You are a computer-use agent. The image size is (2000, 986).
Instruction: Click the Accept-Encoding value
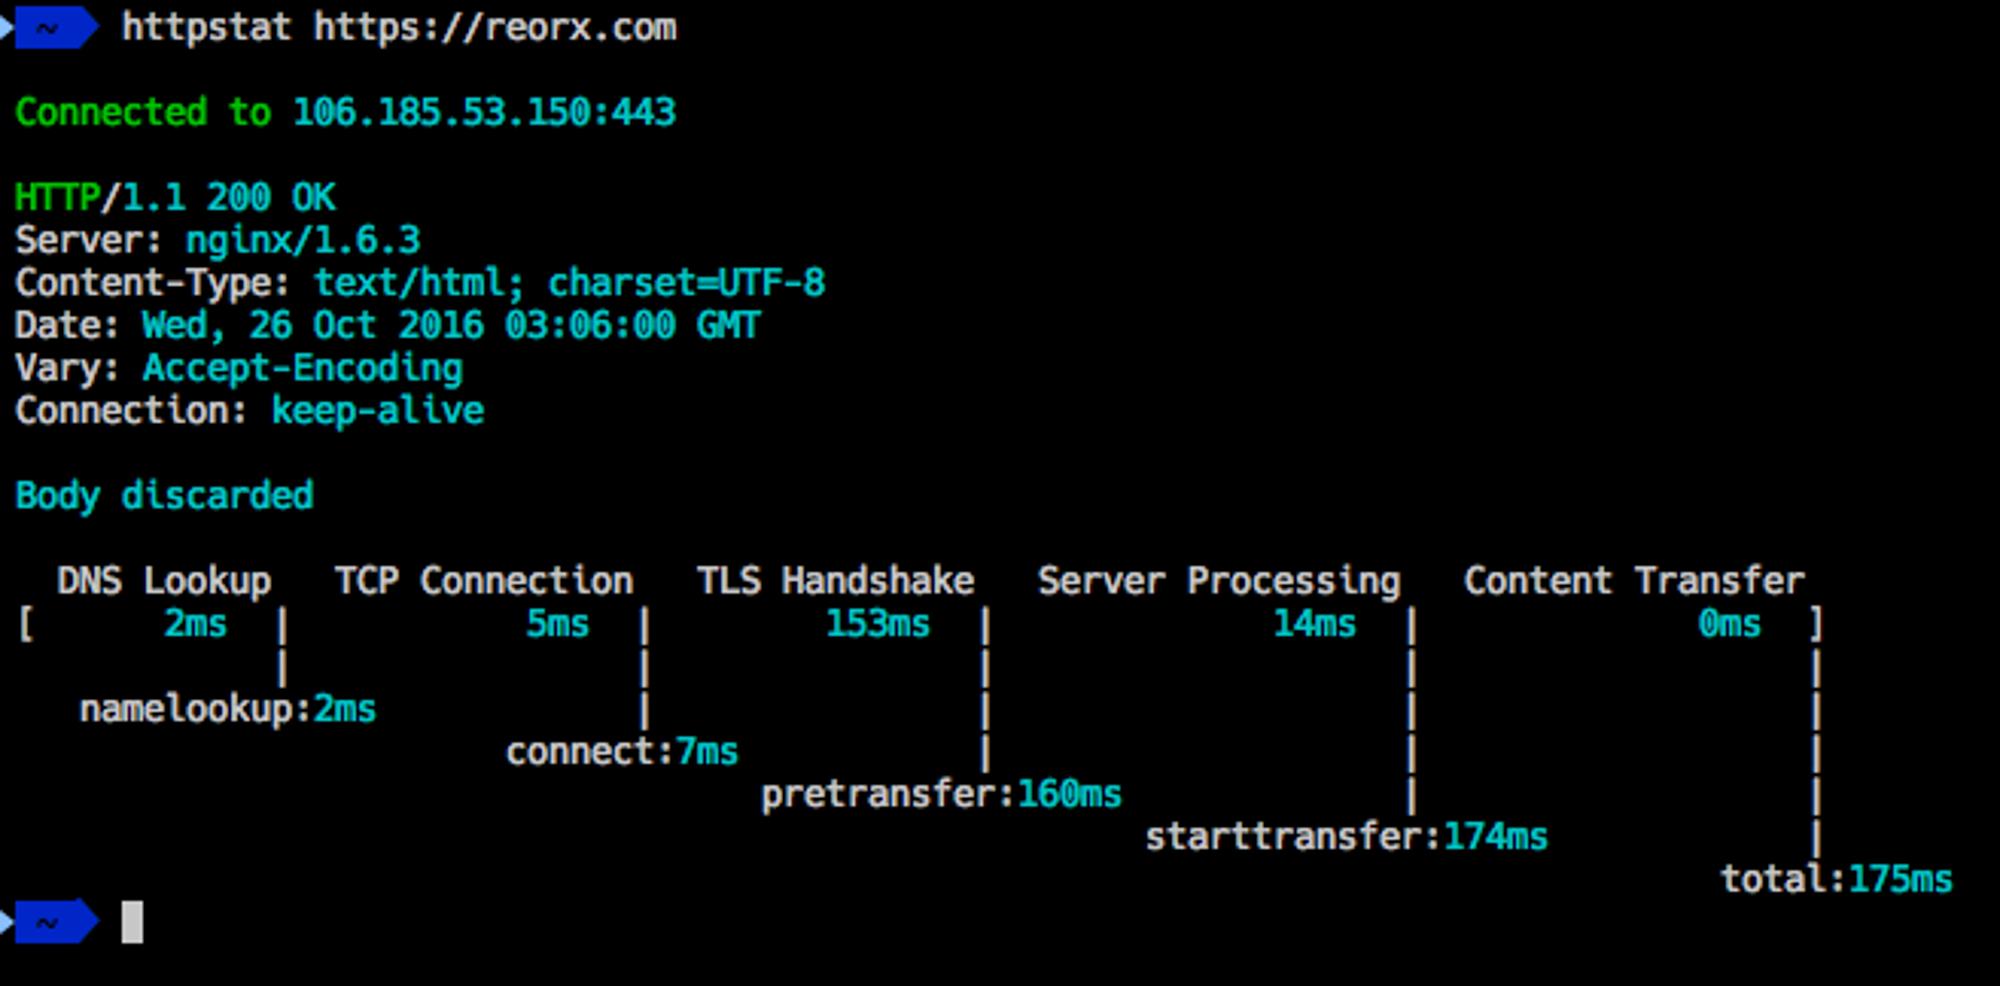pyautogui.click(x=303, y=368)
